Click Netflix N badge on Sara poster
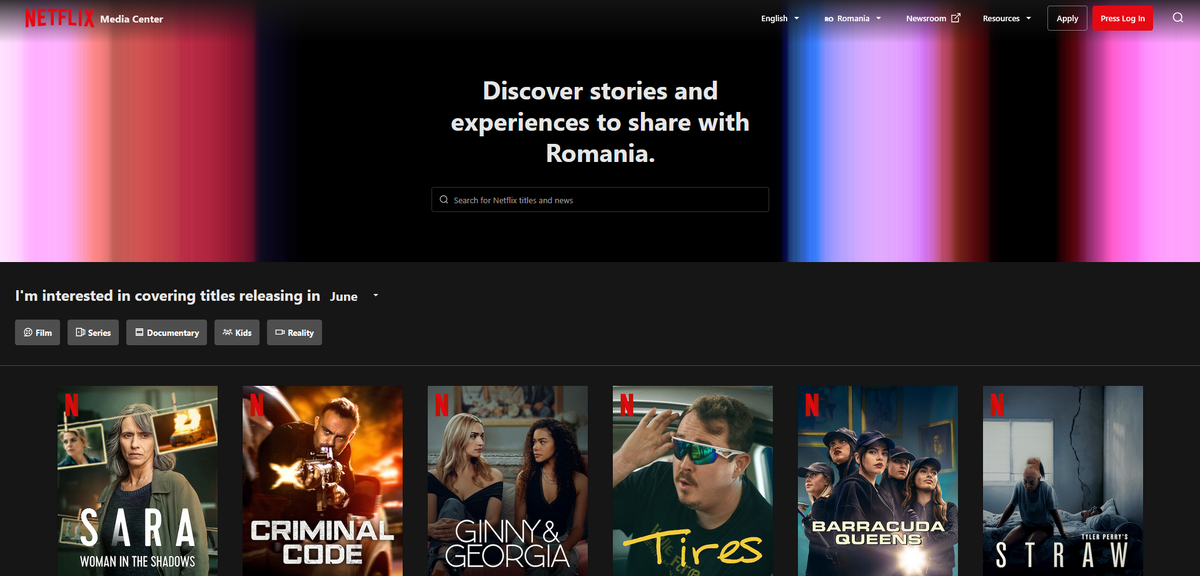This screenshot has height=576, width=1200. tap(70, 403)
